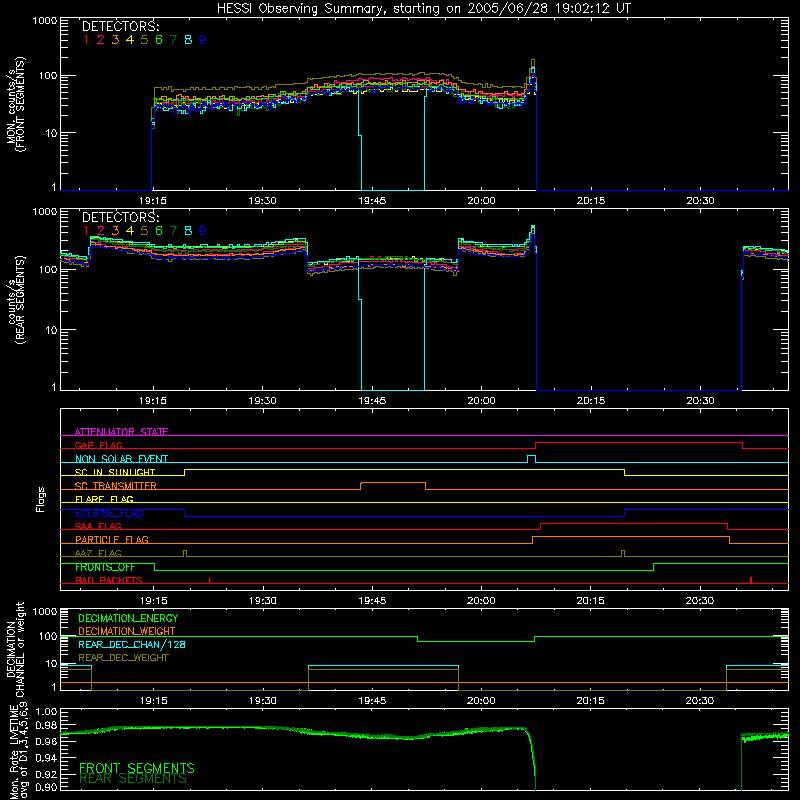Click the DETECTORS: label in the front segments panel
This screenshot has width=800, height=800.
120,26
